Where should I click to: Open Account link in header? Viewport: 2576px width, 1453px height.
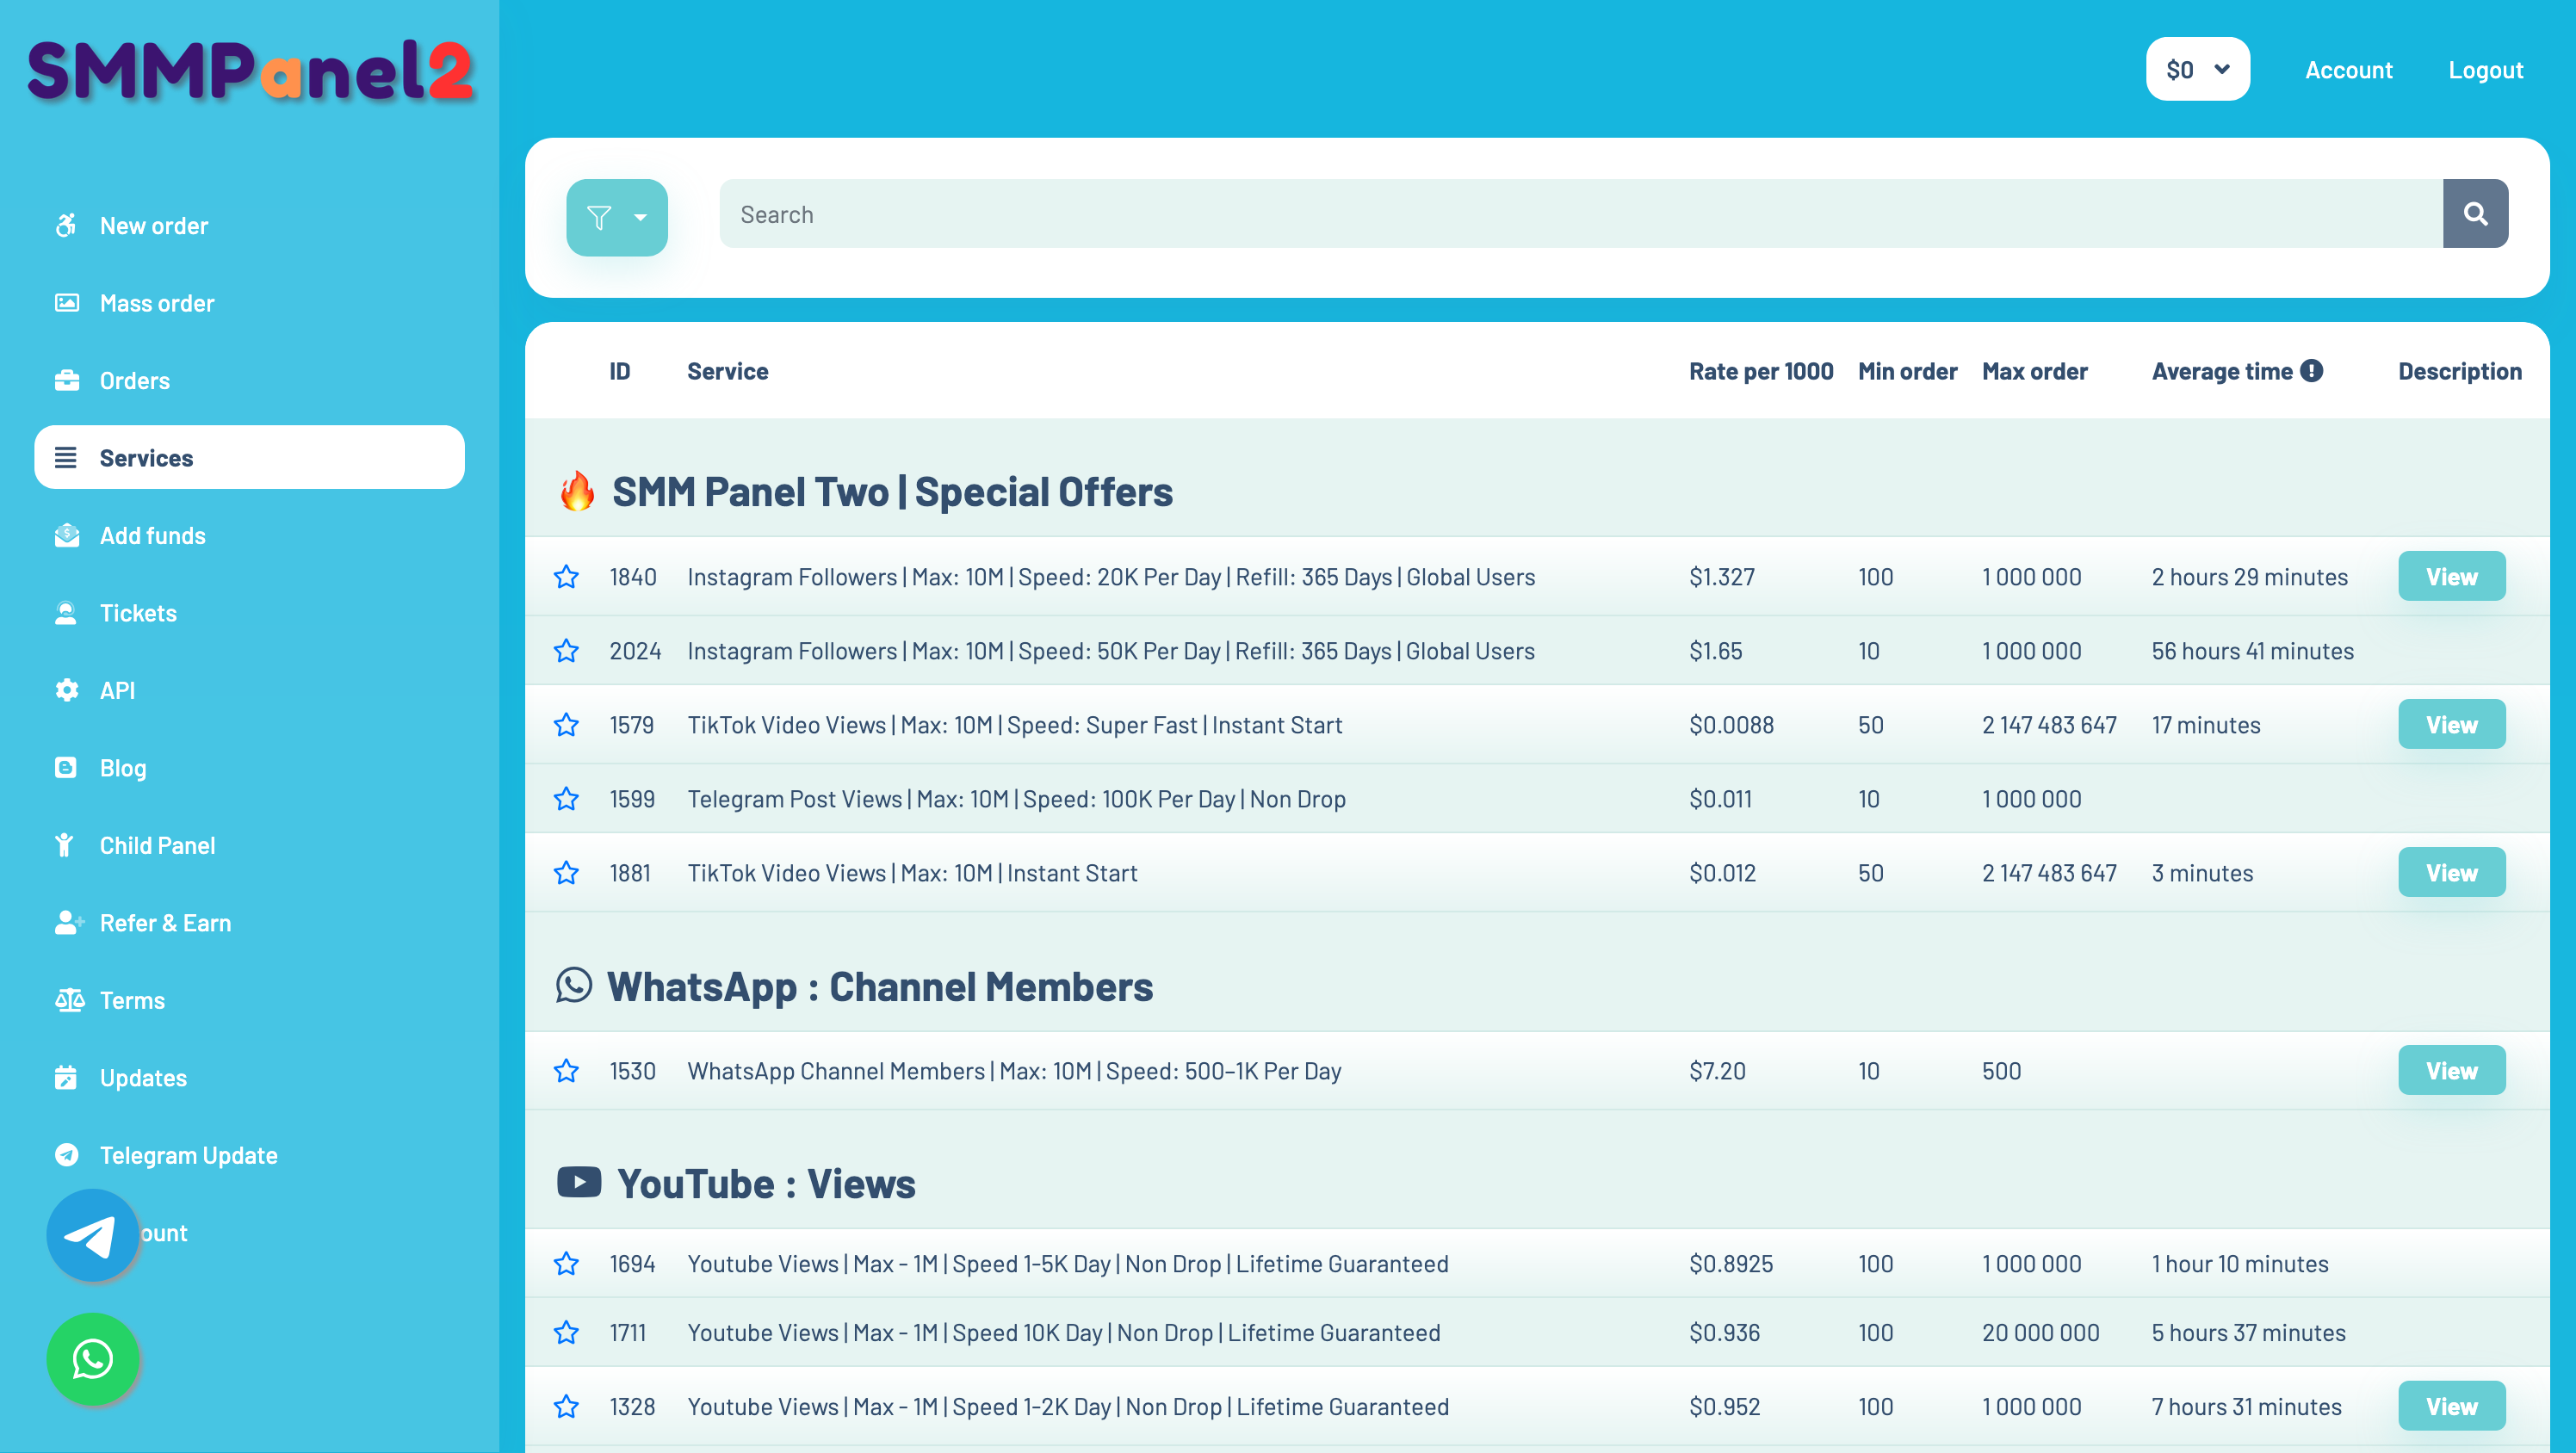click(x=2347, y=70)
